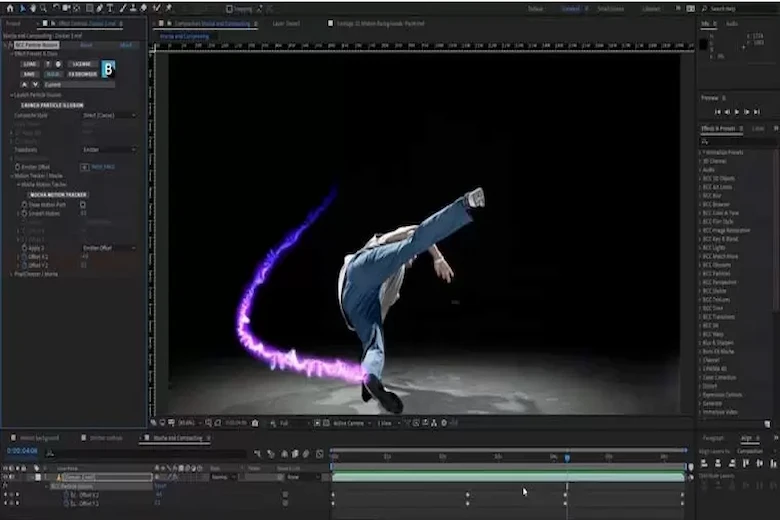Click the align right edges icon

click(x=732, y=463)
